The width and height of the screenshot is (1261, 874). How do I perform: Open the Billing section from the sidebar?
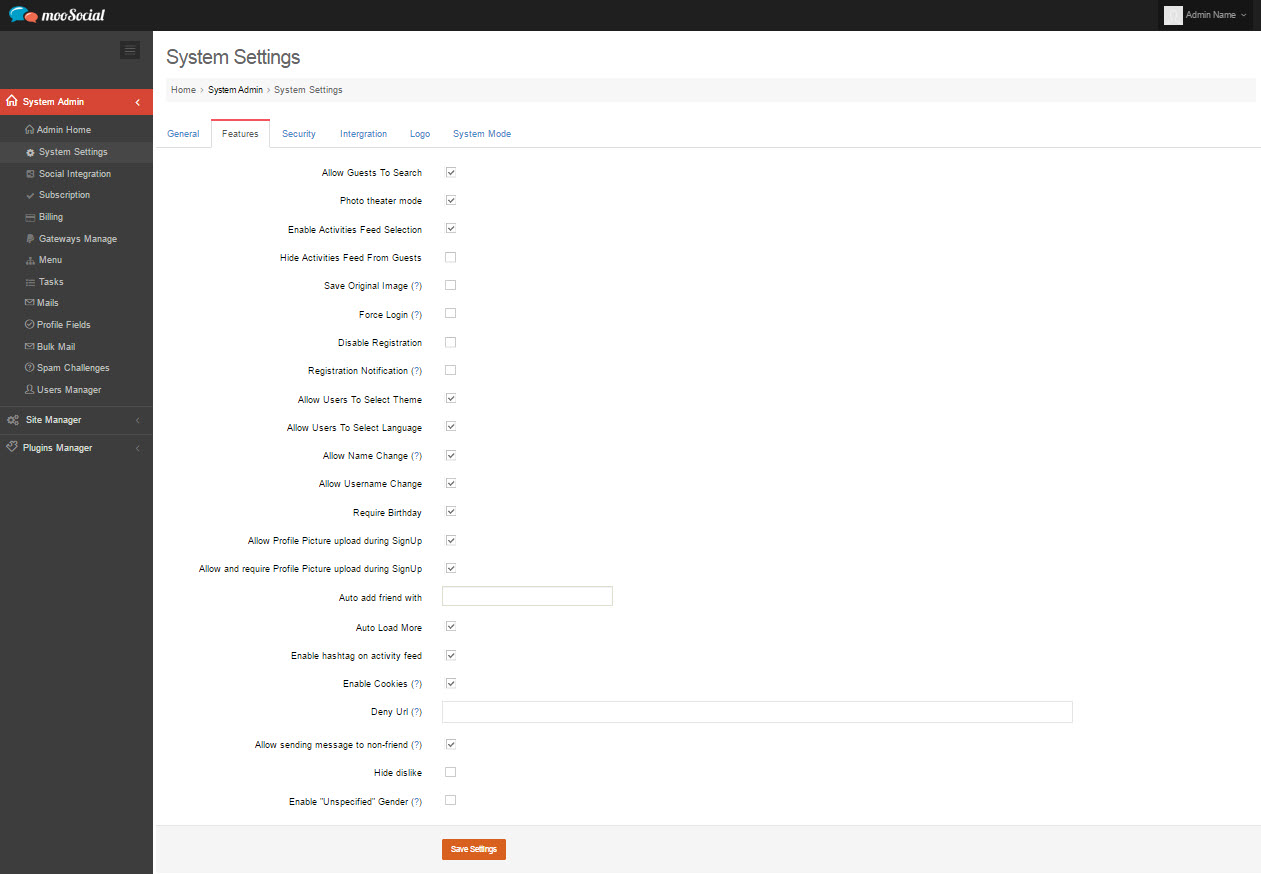[49, 216]
